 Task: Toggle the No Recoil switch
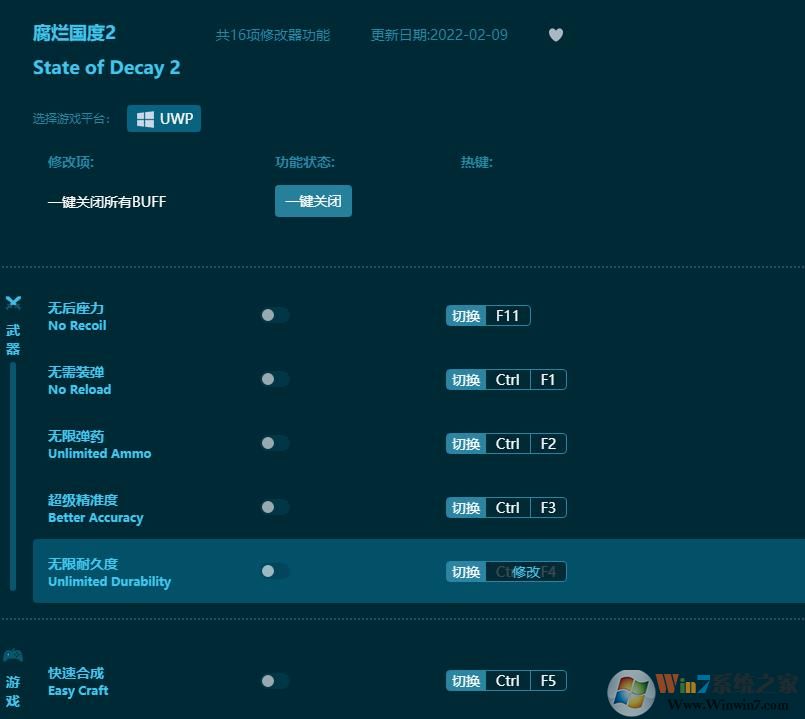[x=274, y=315]
